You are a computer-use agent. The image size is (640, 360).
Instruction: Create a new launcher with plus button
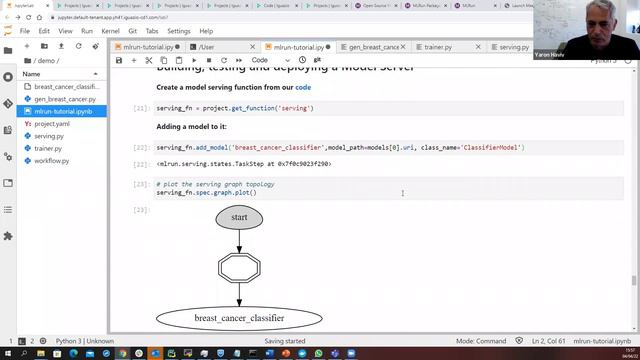[27, 46]
